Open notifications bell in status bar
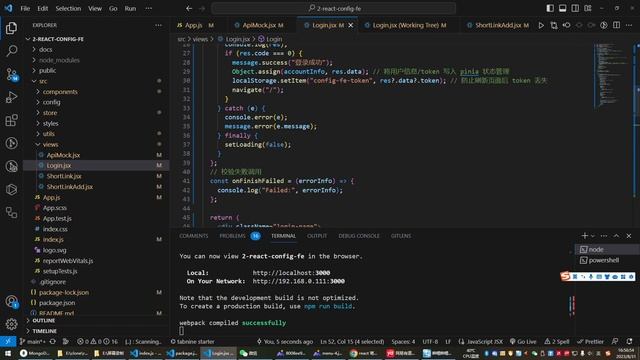The height and width of the screenshot is (360, 640). pyautogui.click(x=629, y=341)
